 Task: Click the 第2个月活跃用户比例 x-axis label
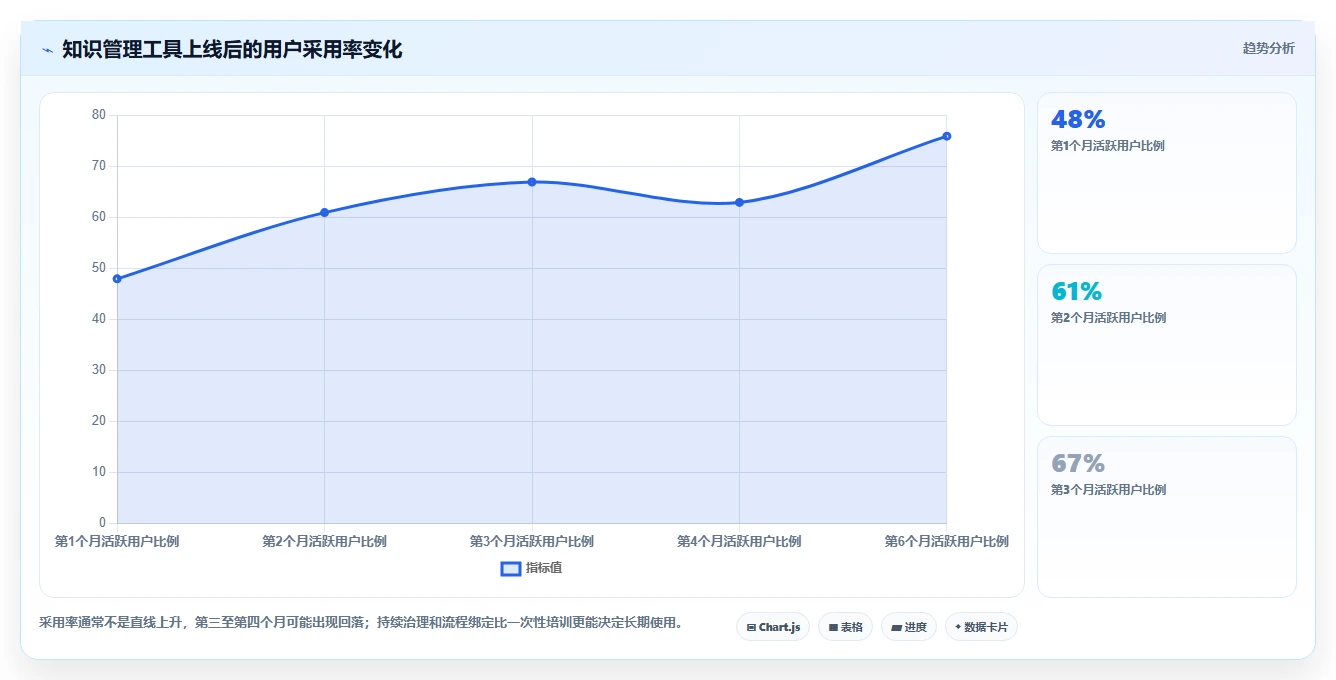(x=324, y=541)
